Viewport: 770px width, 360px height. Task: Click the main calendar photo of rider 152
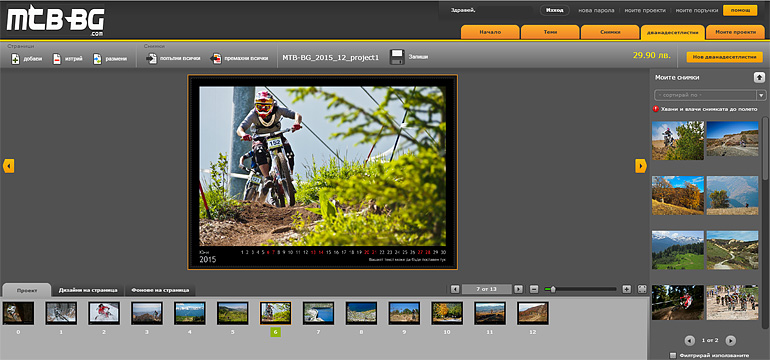tap(322, 166)
